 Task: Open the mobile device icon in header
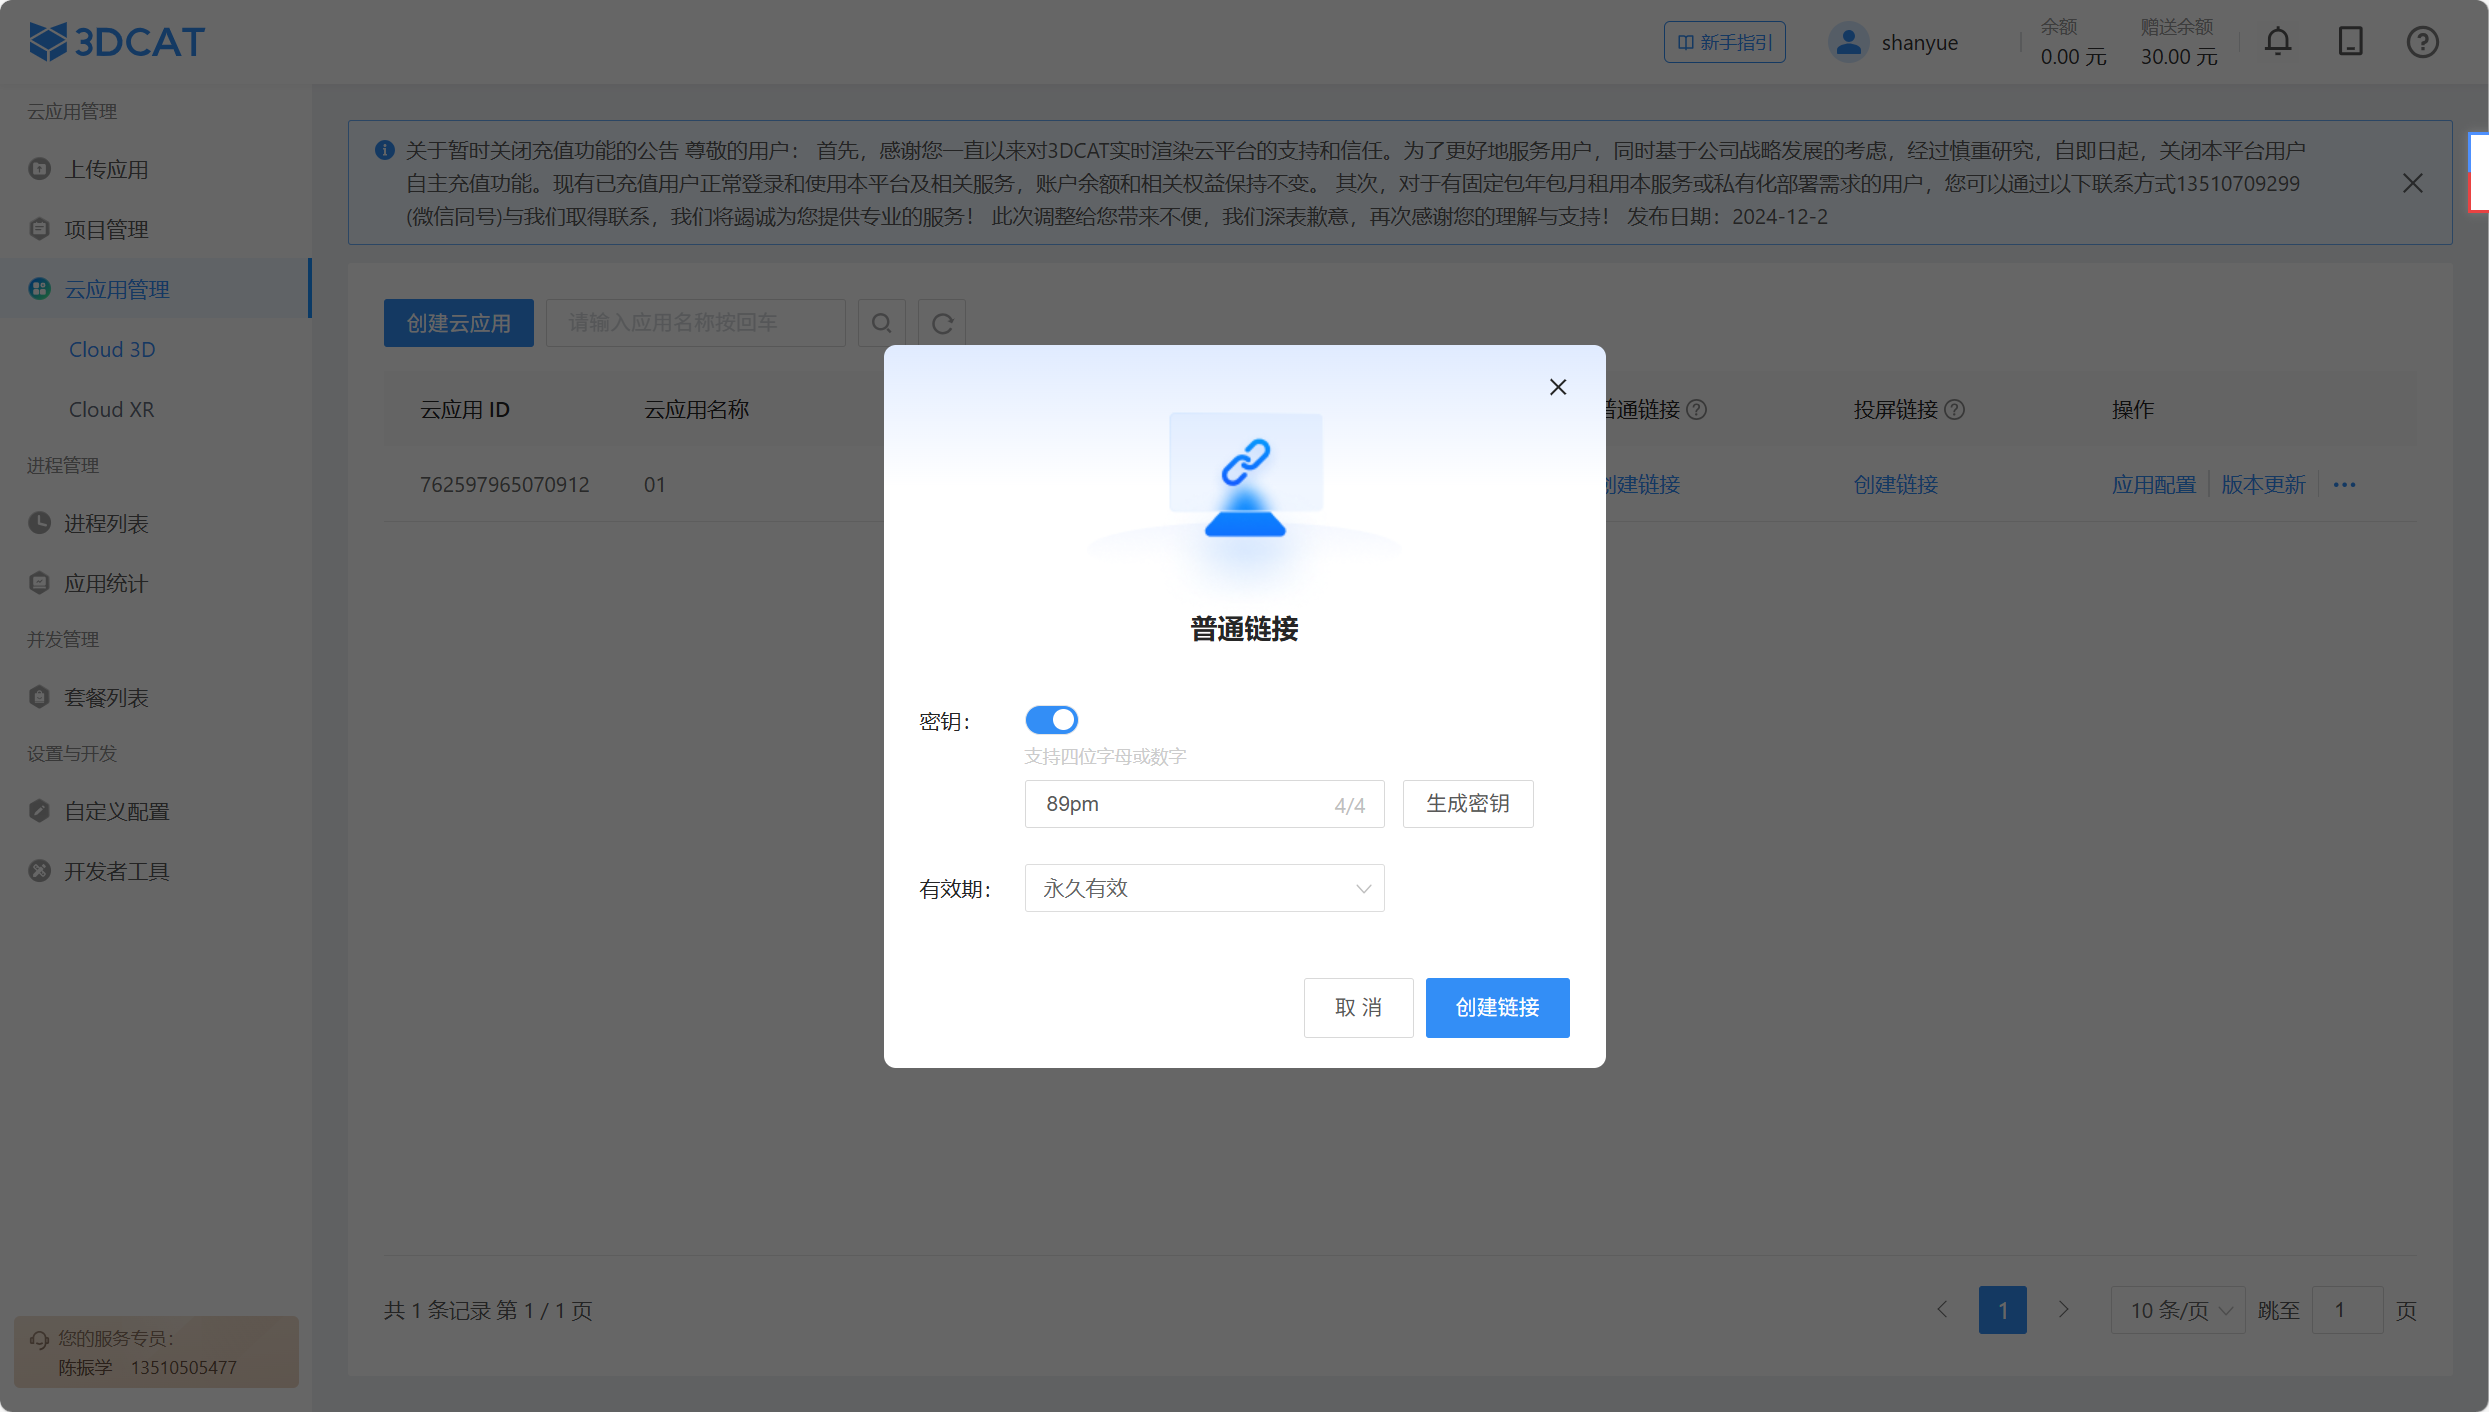2350,42
